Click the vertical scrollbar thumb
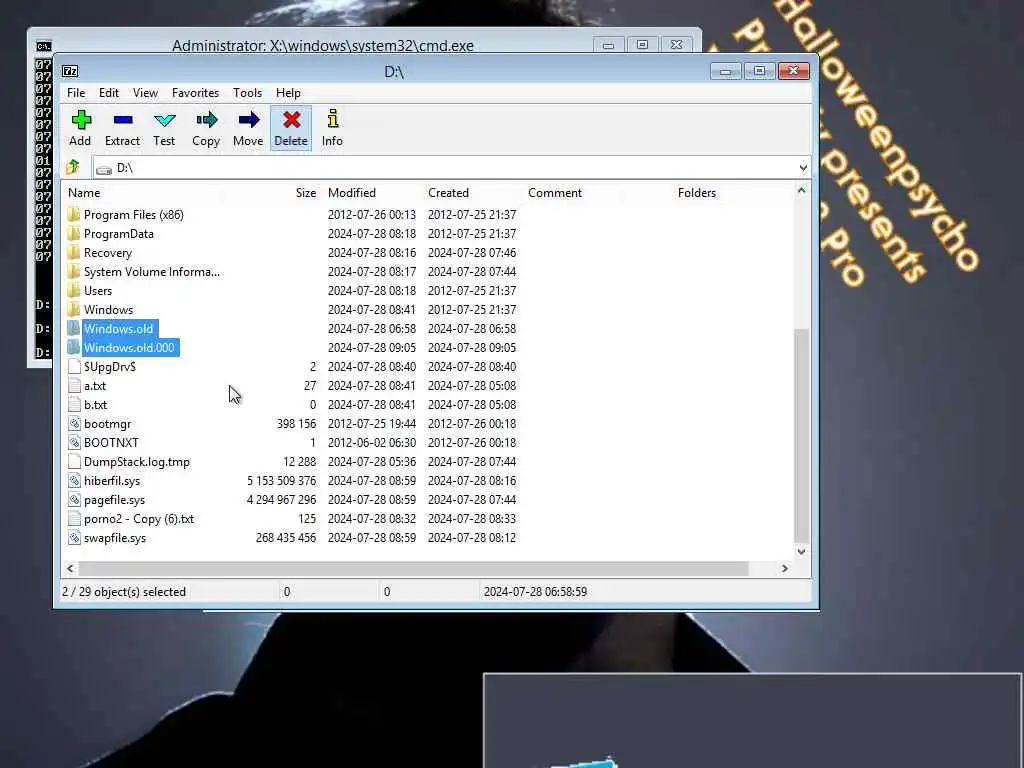 801,434
